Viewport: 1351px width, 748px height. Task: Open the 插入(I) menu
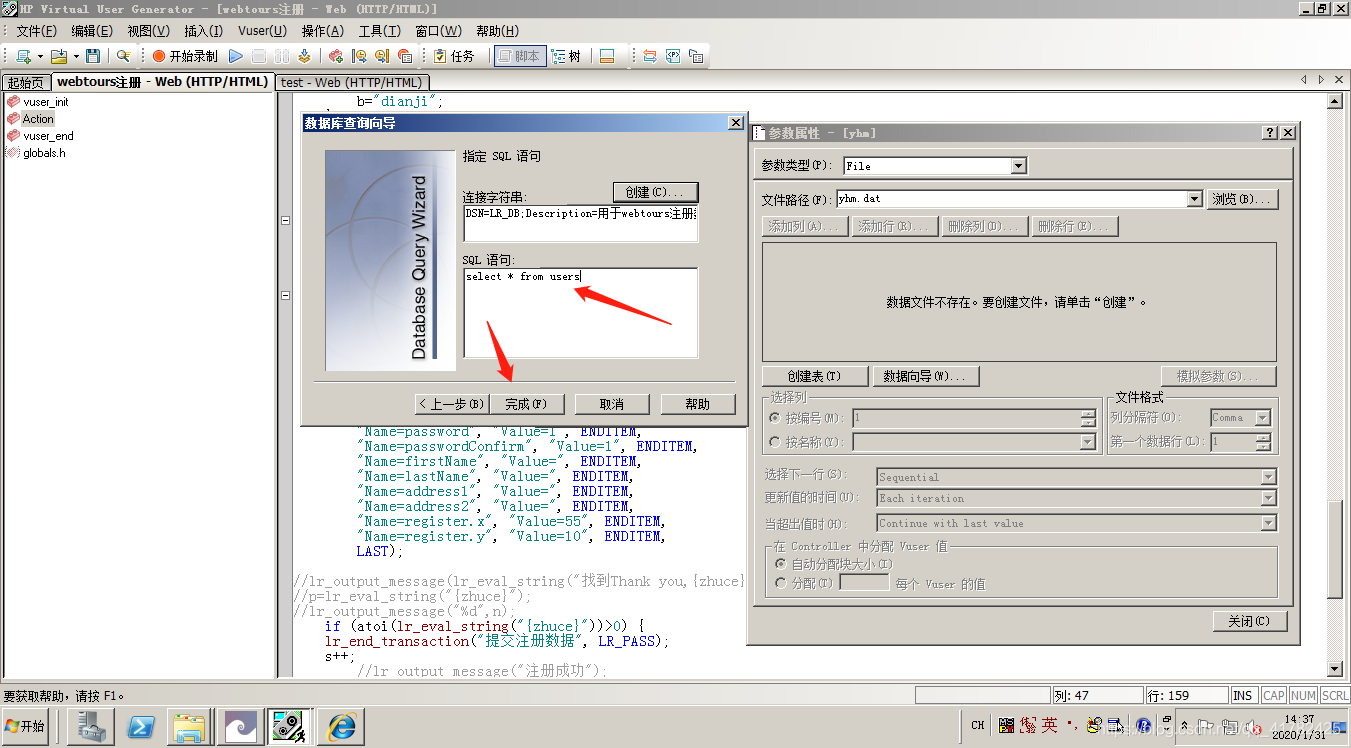tap(204, 31)
